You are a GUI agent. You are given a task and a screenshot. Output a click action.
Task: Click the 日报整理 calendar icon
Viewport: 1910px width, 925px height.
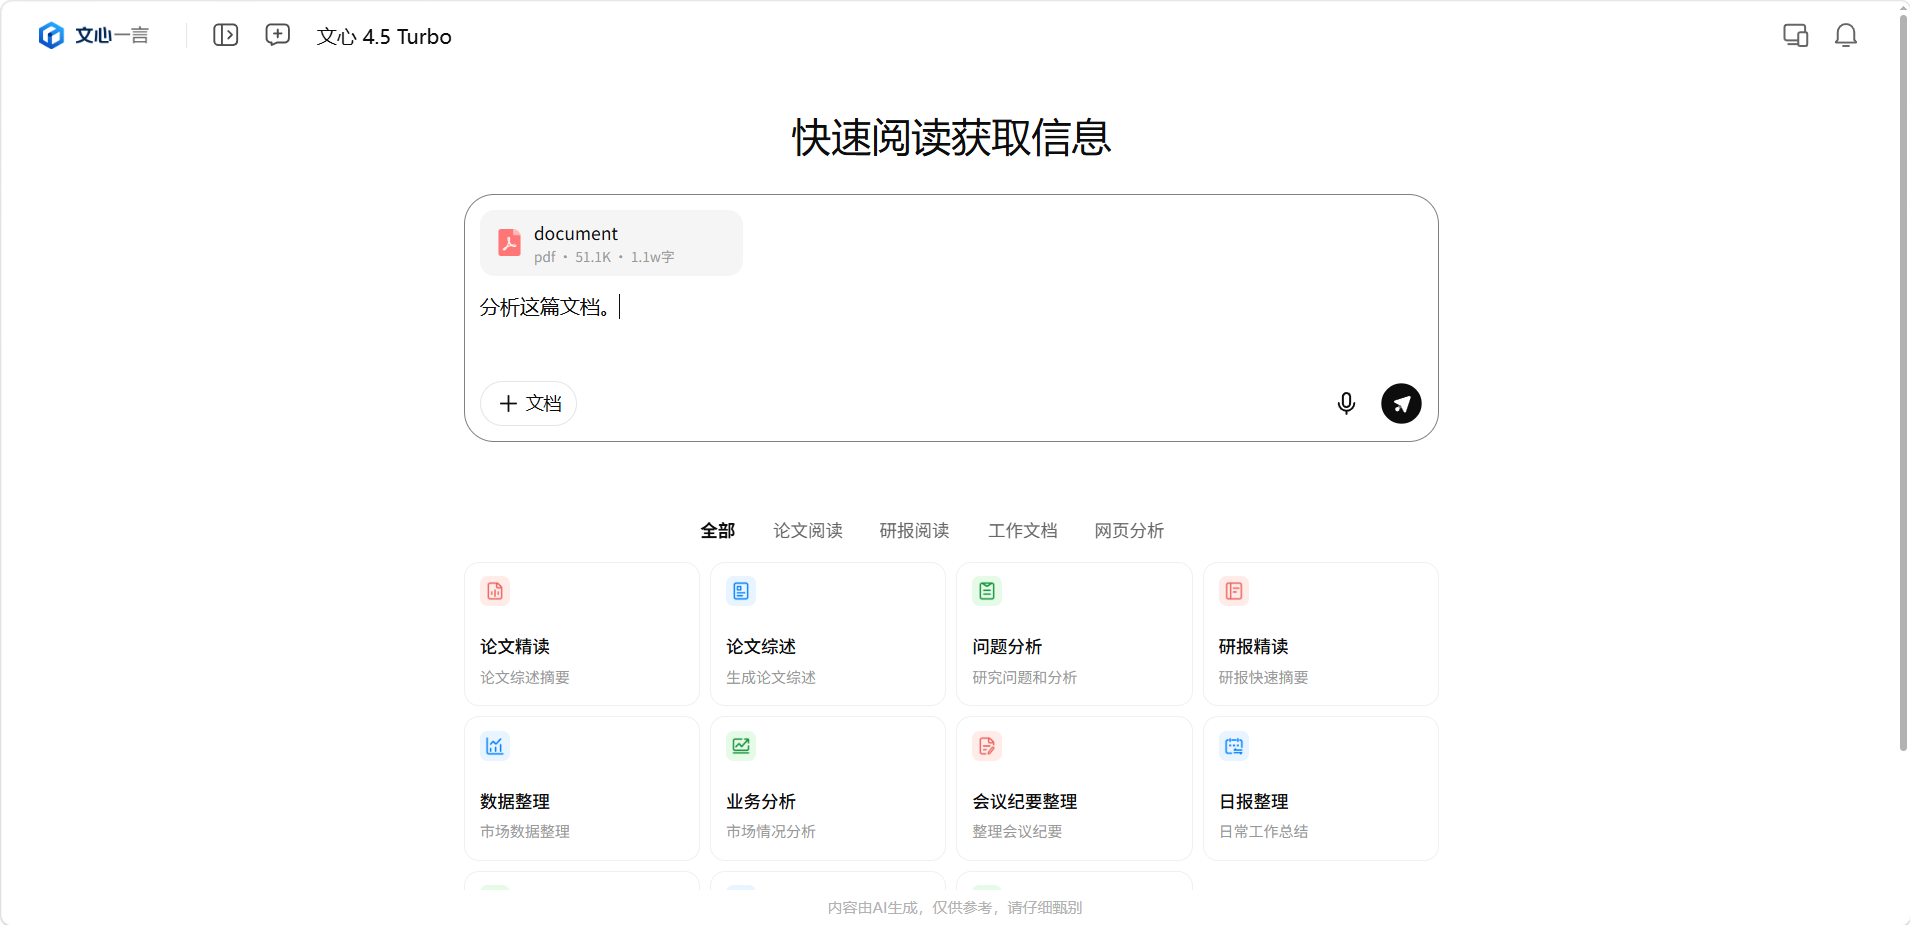[1234, 746]
